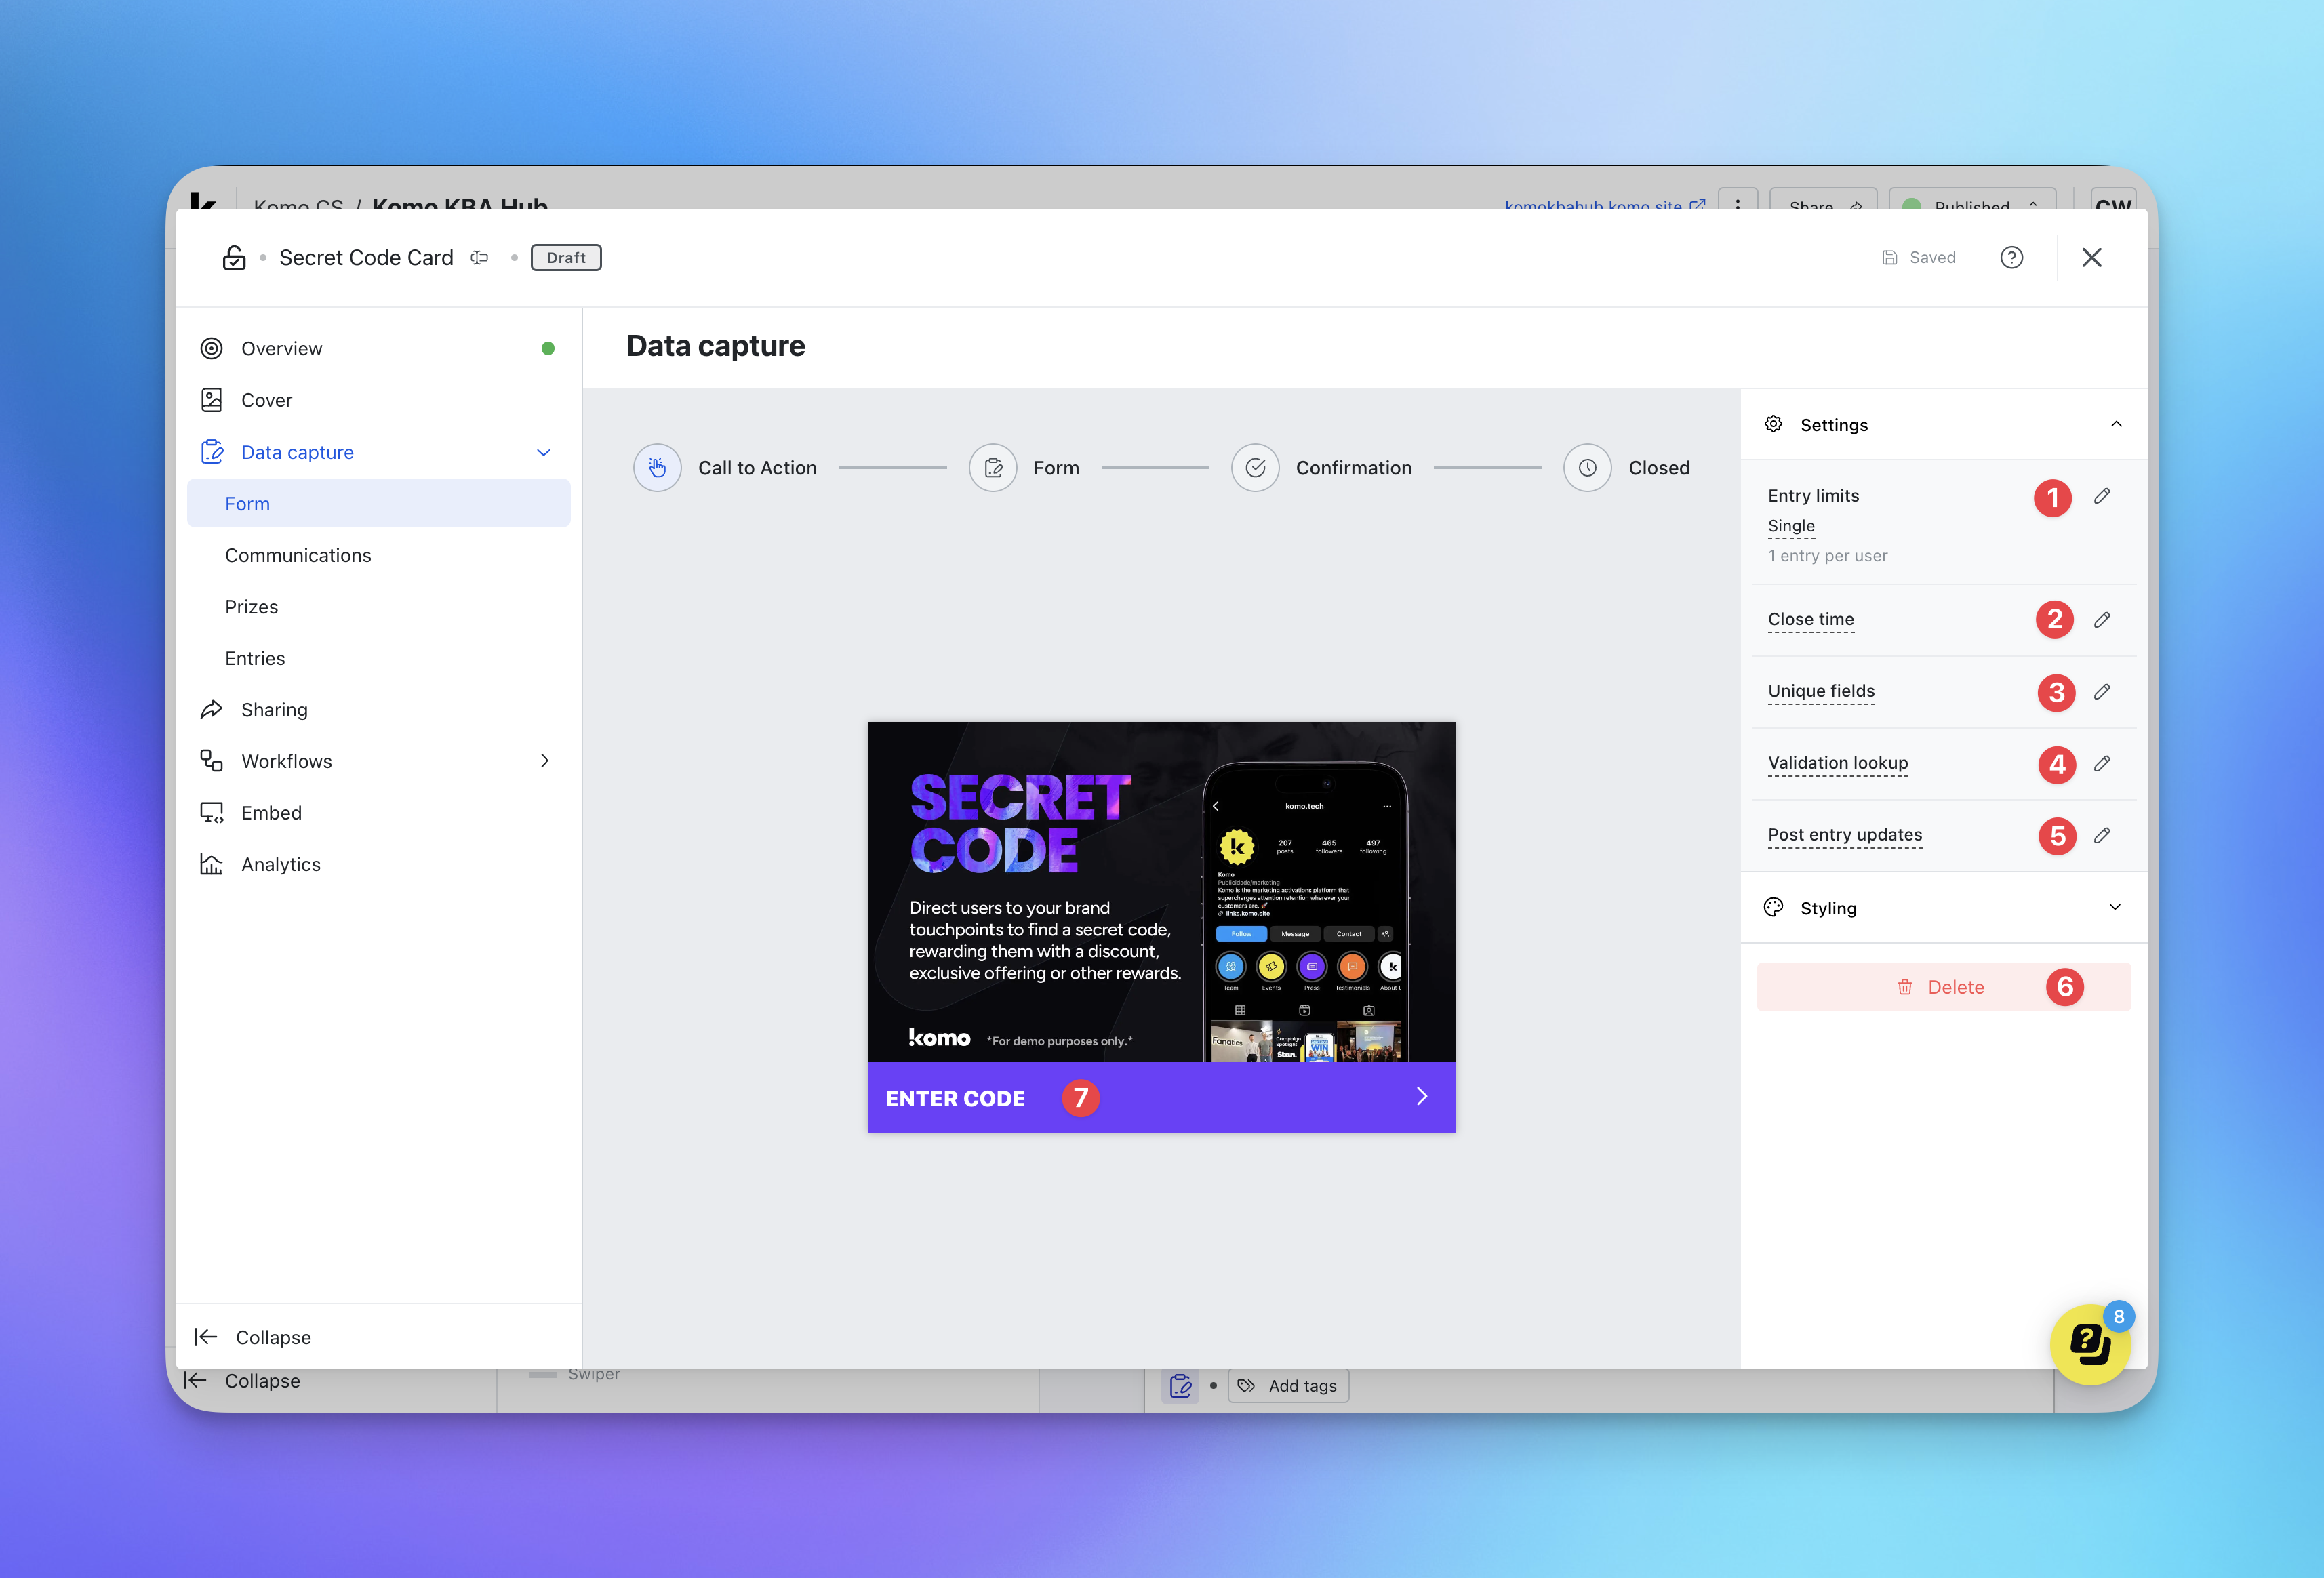
Task: Select the Call to Action step icon
Action: coord(657,468)
